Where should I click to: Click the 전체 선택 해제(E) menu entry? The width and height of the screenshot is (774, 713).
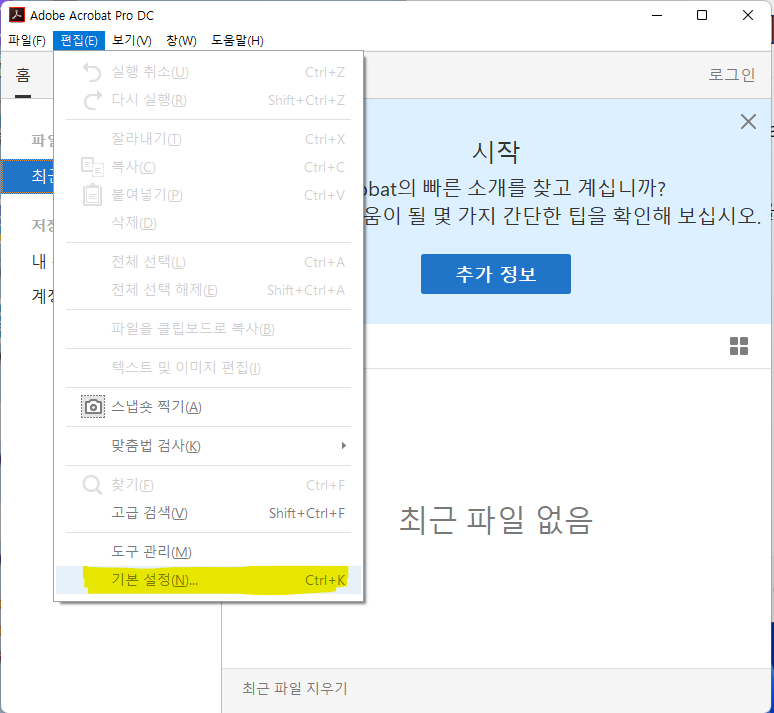click(208, 290)
